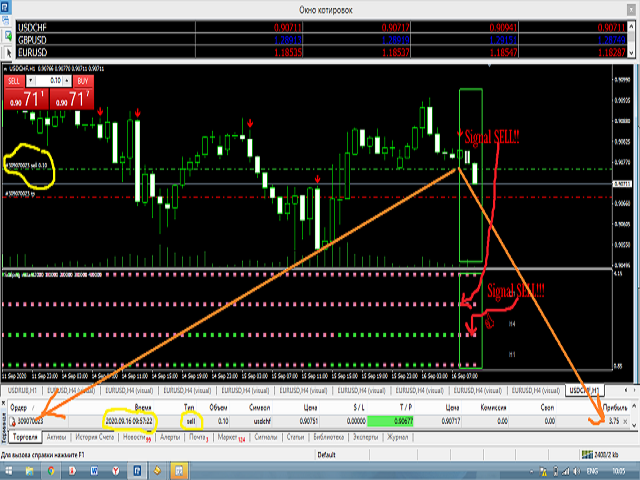Open the История Счета tab
Screen dimensions: 640x480
coord(95,437)
